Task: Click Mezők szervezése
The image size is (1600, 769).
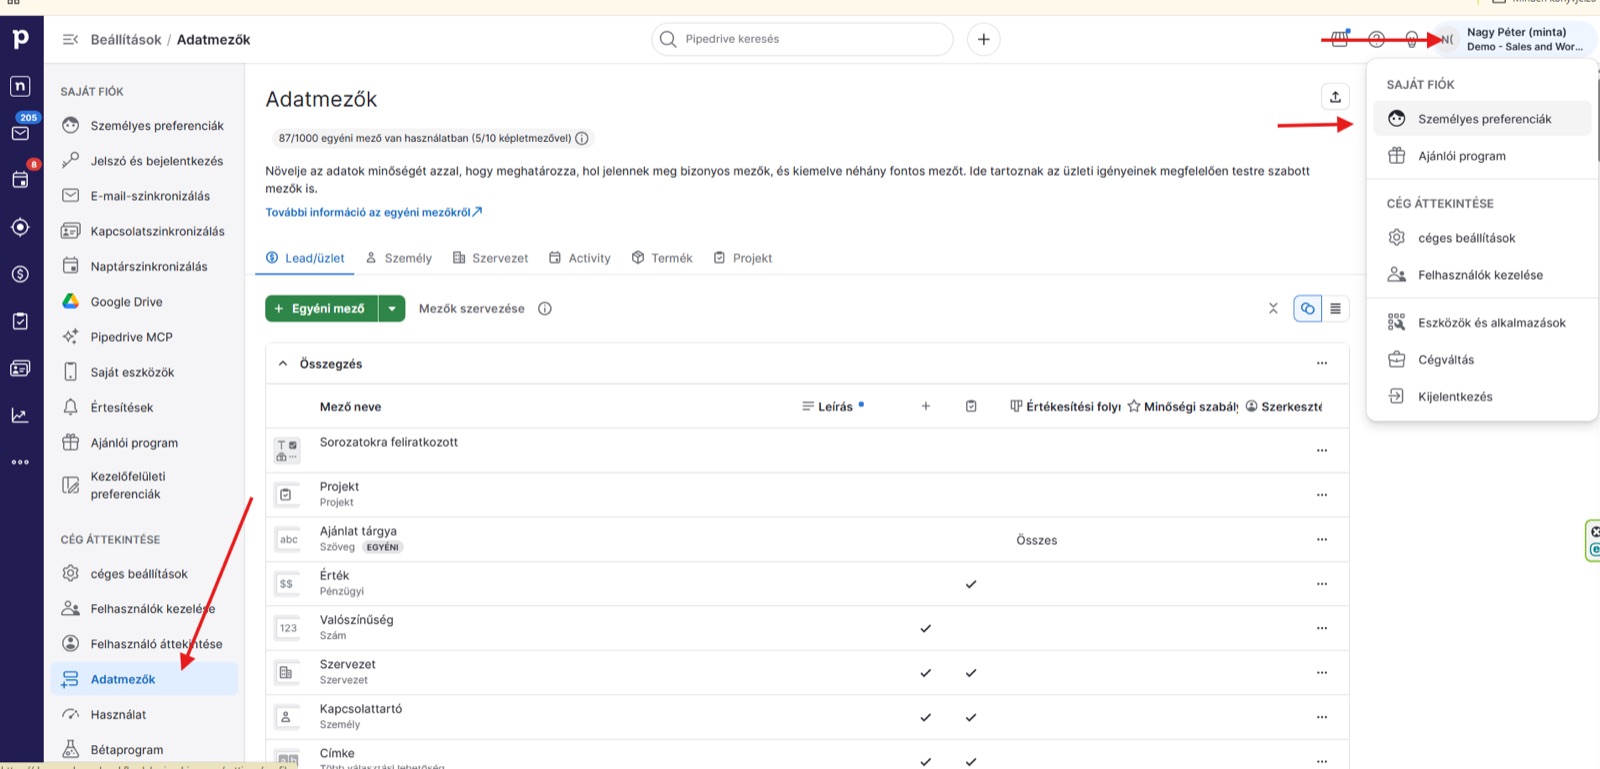Action: click(471, 309)
